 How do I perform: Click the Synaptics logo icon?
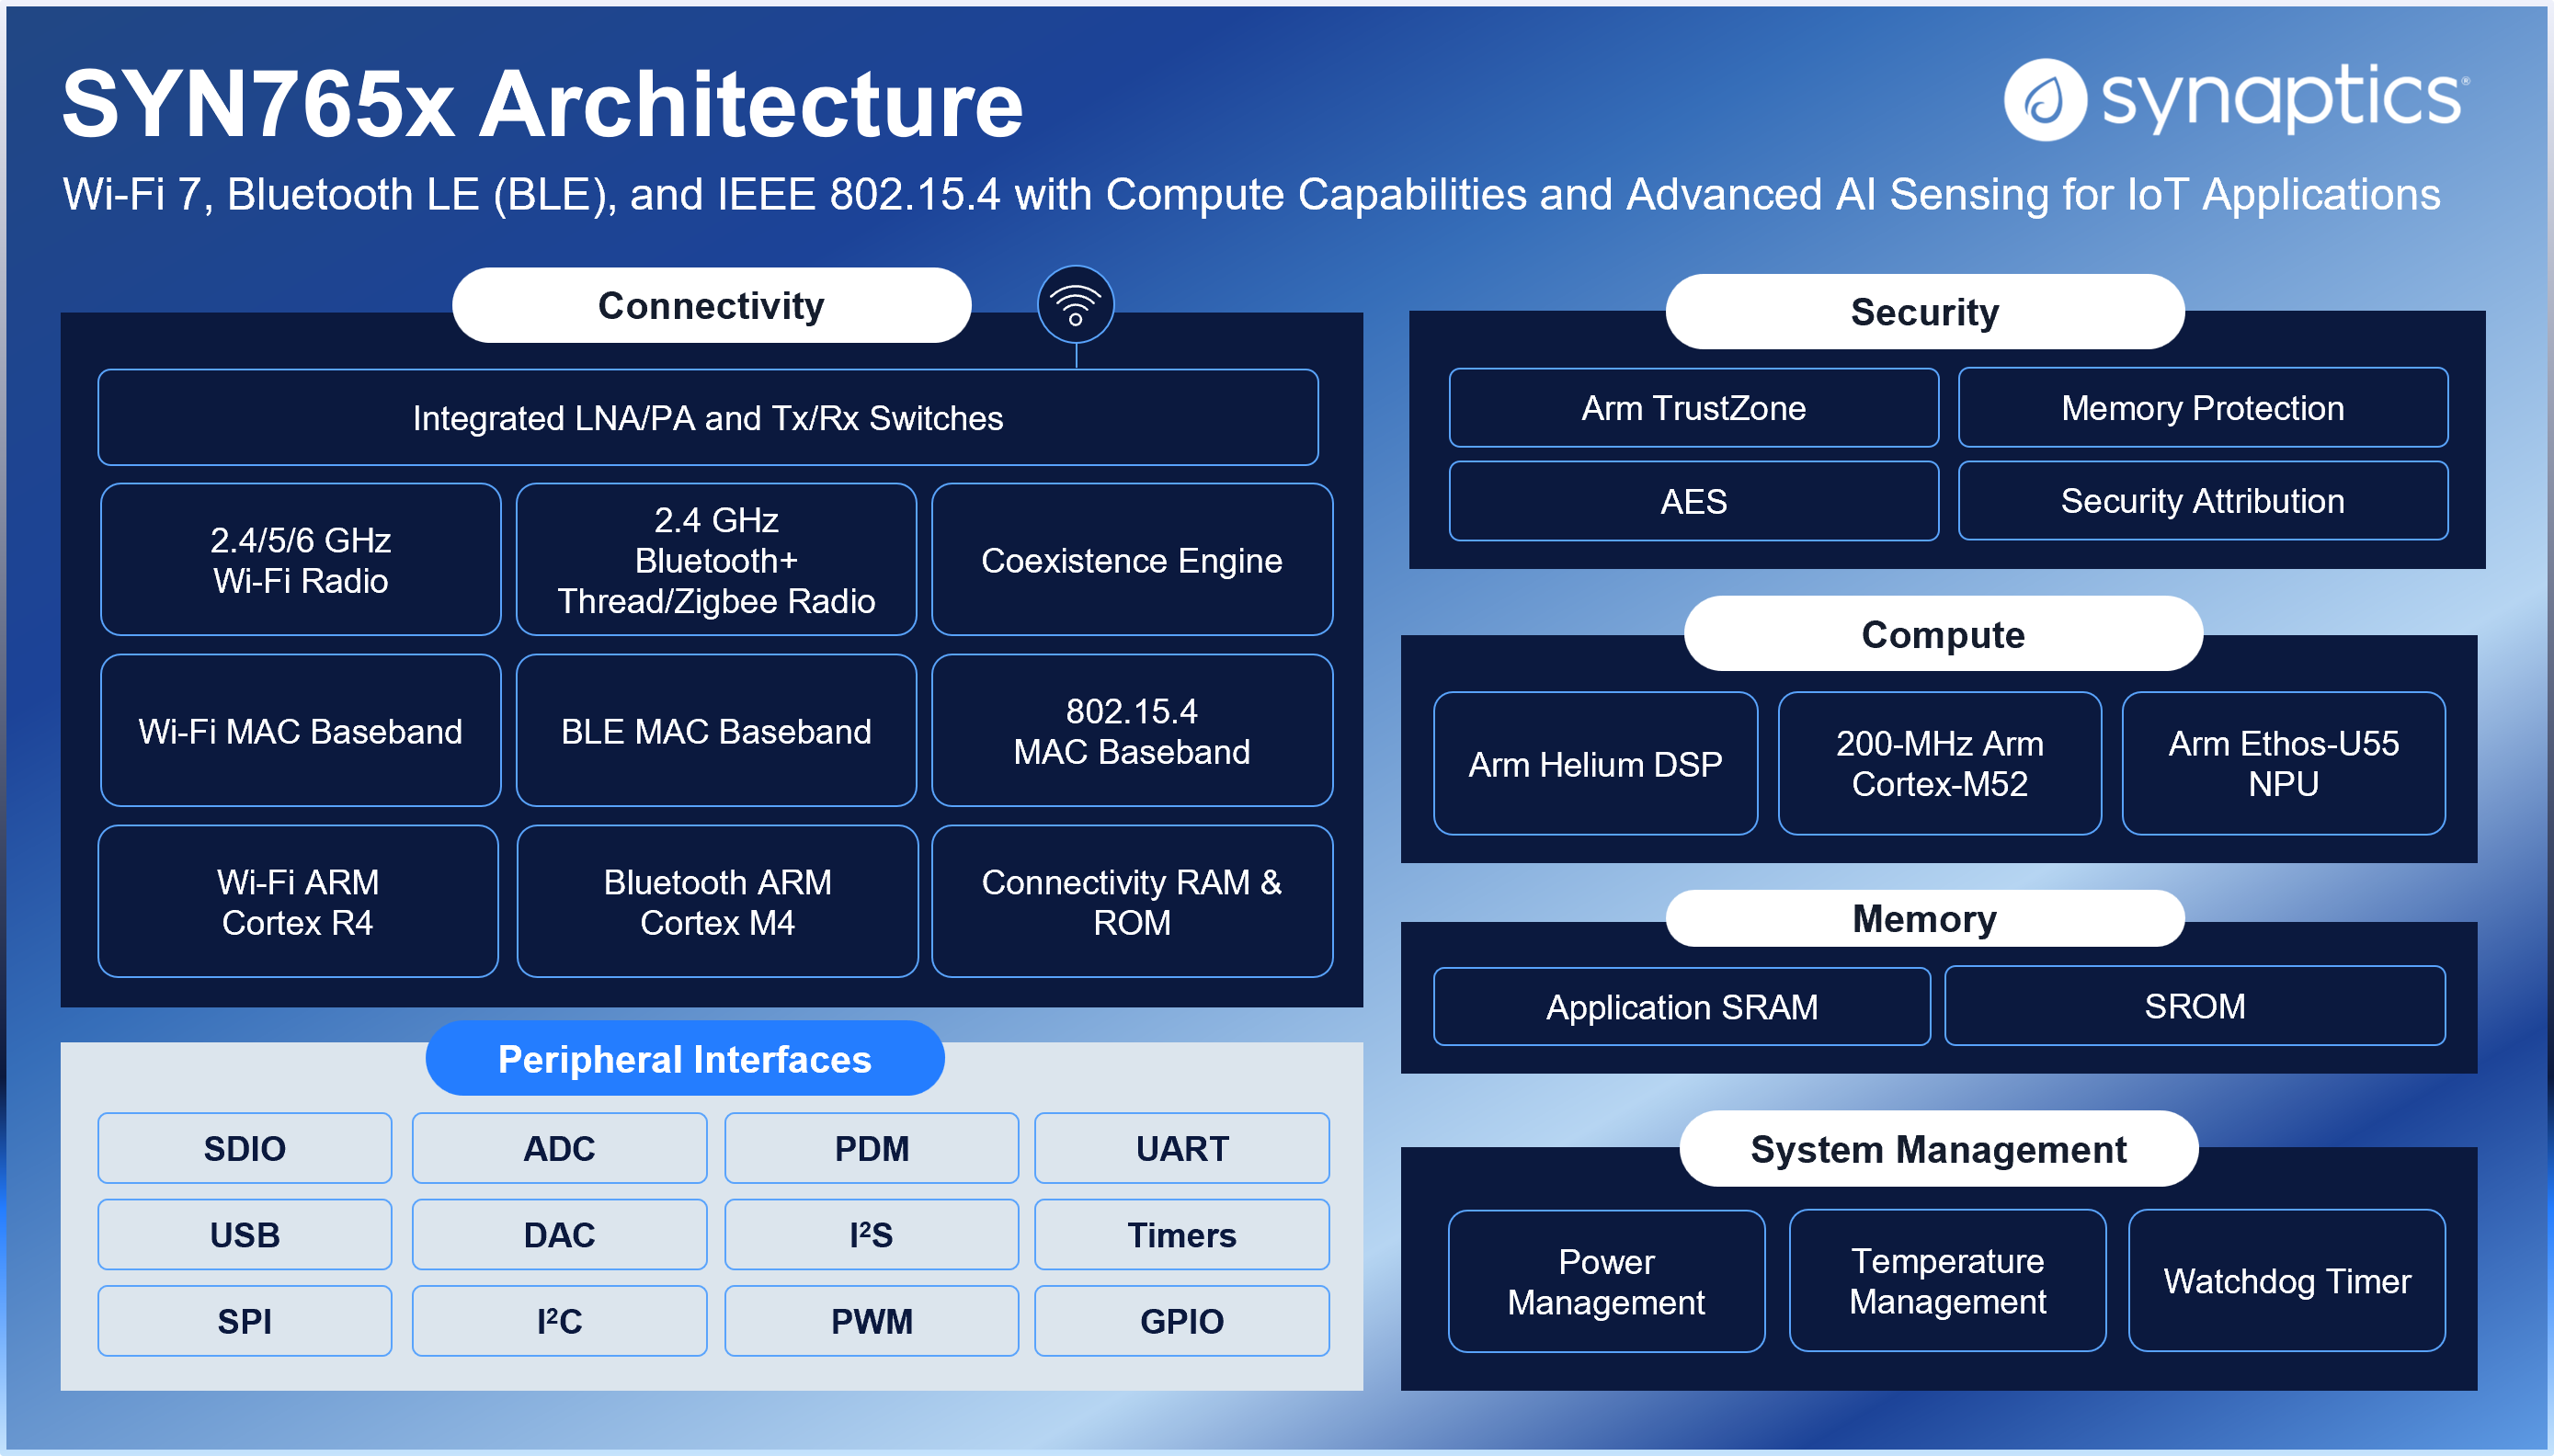tap(2044, 100)
